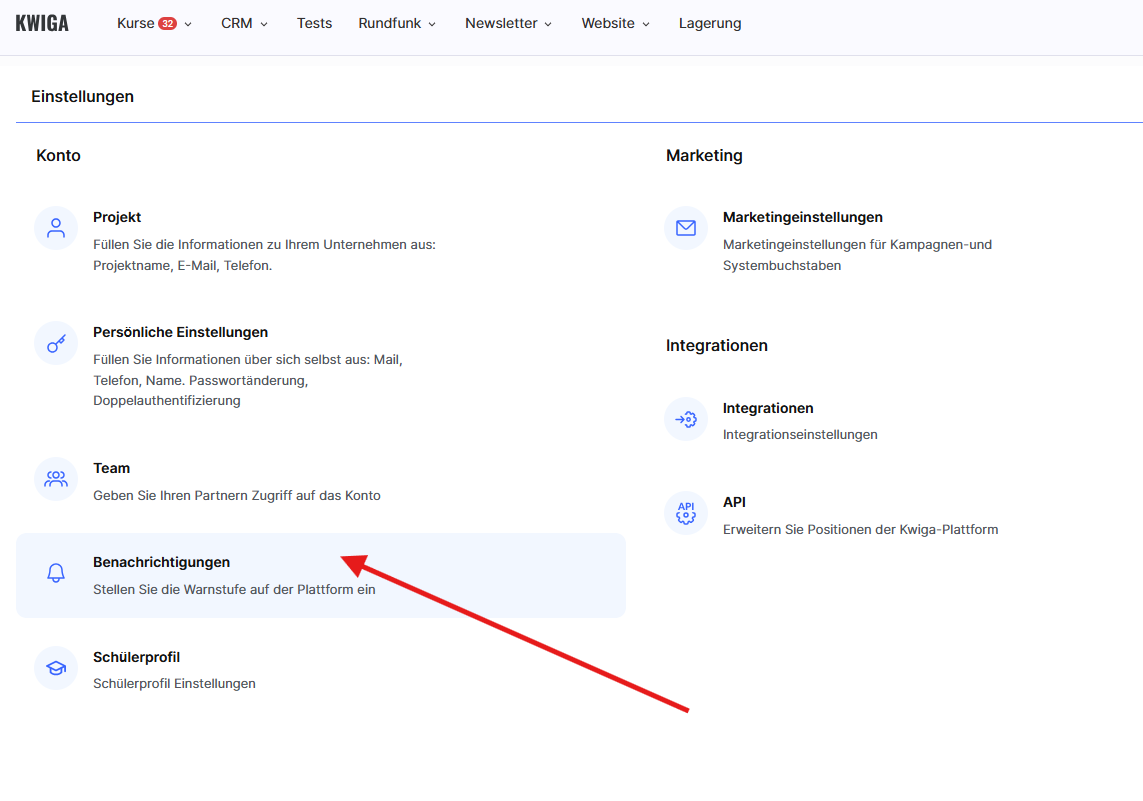Click the Team group icon
Screen dimensions: 1143x801
(x=56, y=479)
